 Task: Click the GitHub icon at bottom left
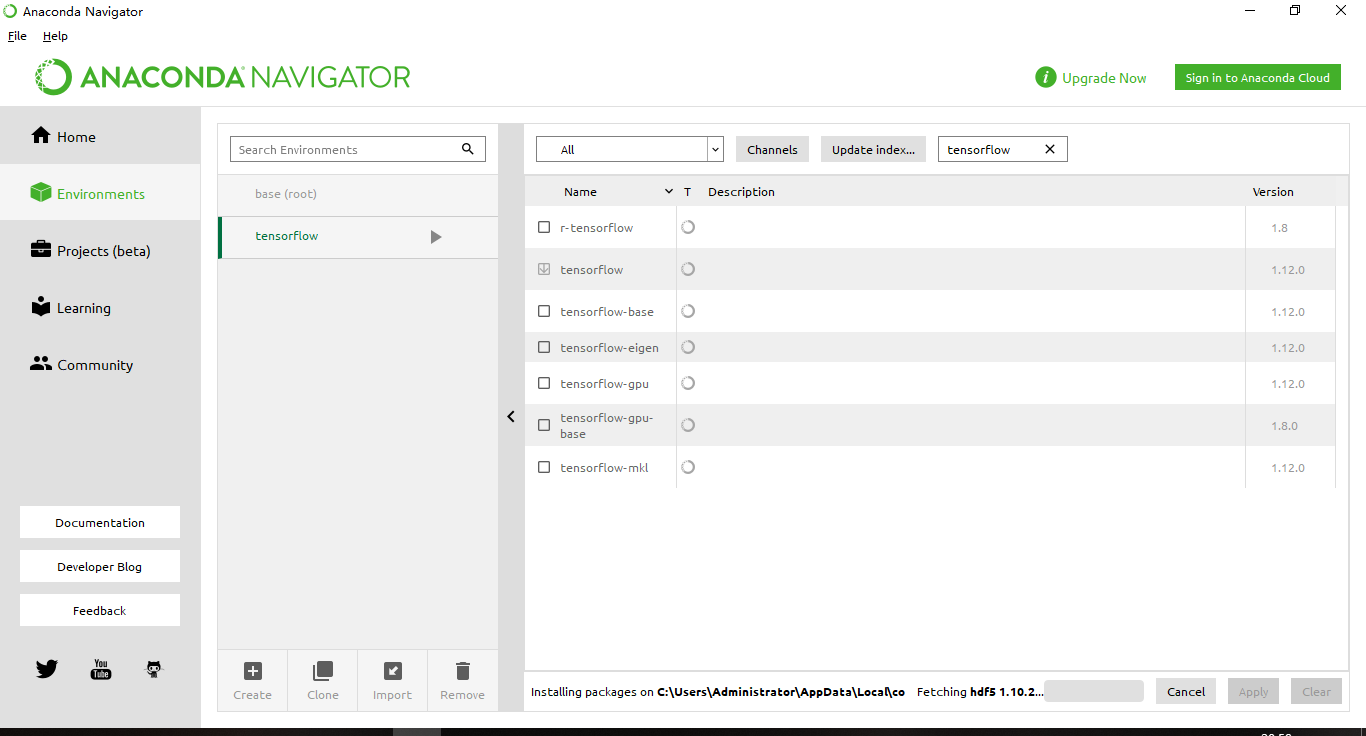pos(153,669)
